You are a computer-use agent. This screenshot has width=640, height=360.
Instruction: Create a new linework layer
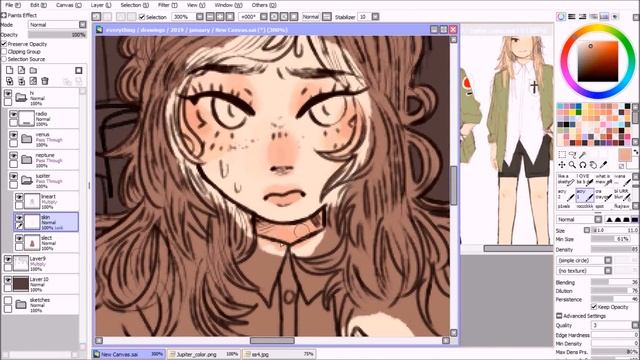point(21,71)
